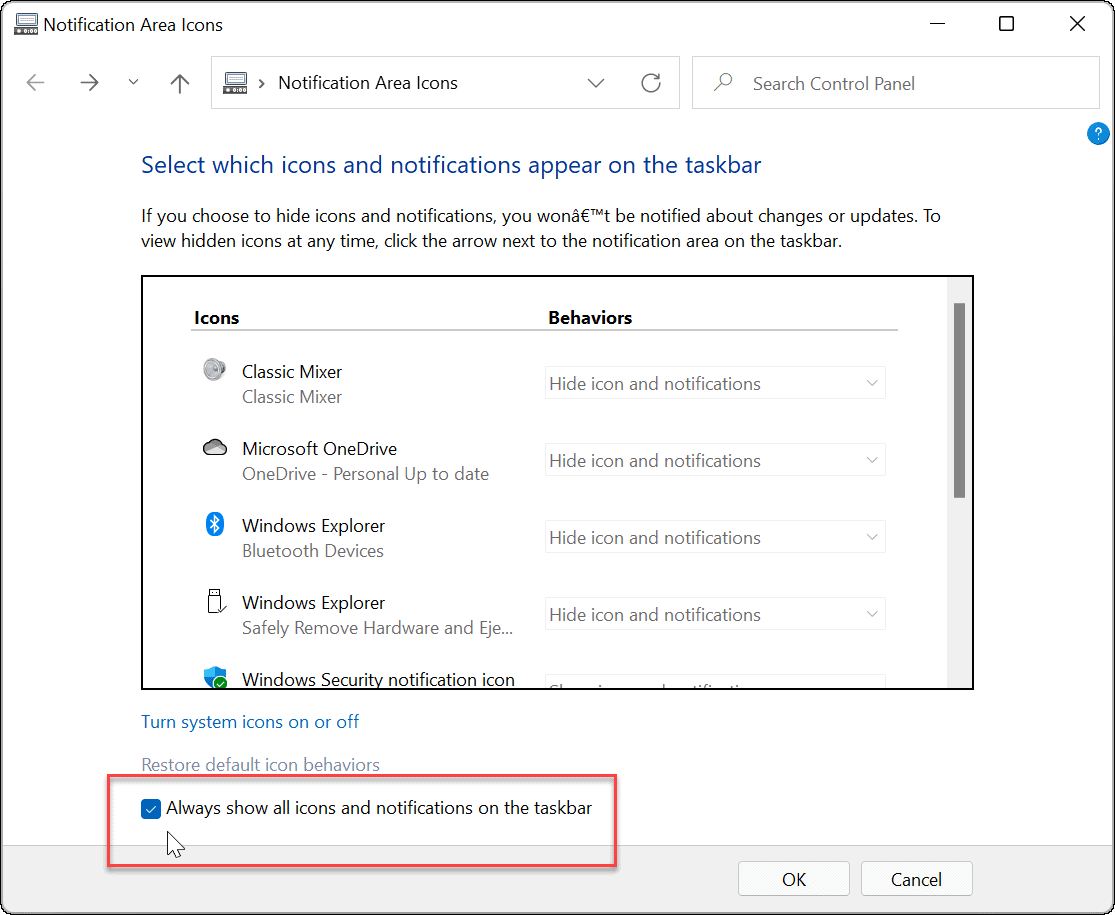Click Restore default icon behaviors
The height and width of the screenshot is (915, 1115).
tap(260, 765)
